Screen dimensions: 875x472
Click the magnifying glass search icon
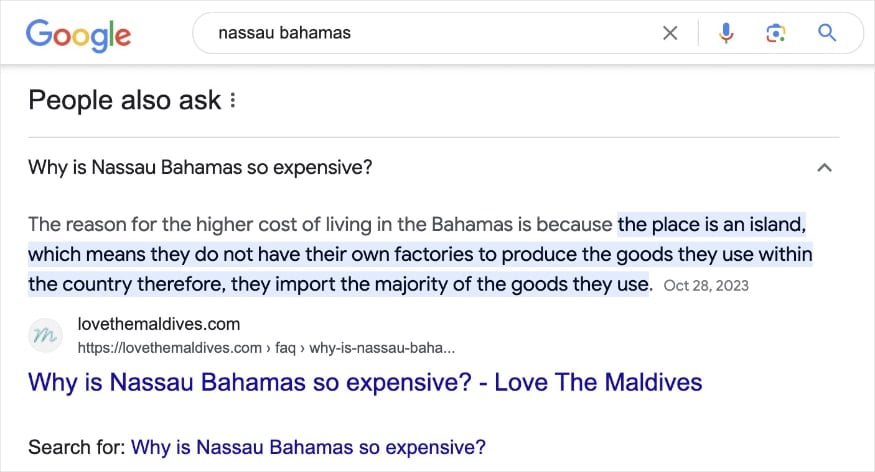coord(827,33)
